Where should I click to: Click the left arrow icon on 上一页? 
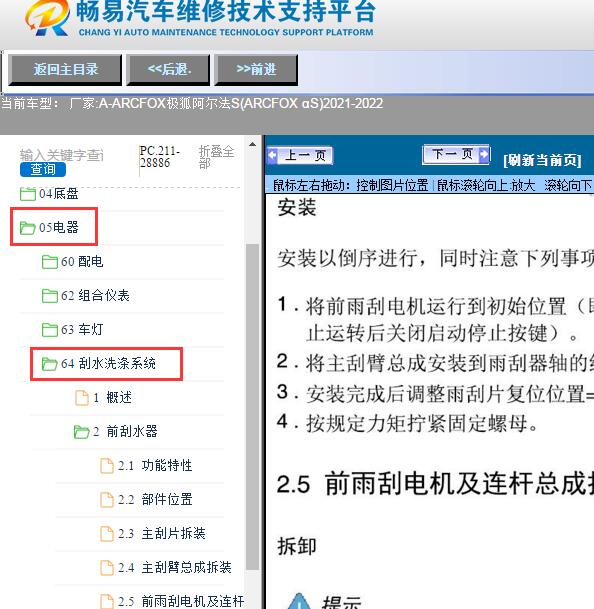(272, 155)
